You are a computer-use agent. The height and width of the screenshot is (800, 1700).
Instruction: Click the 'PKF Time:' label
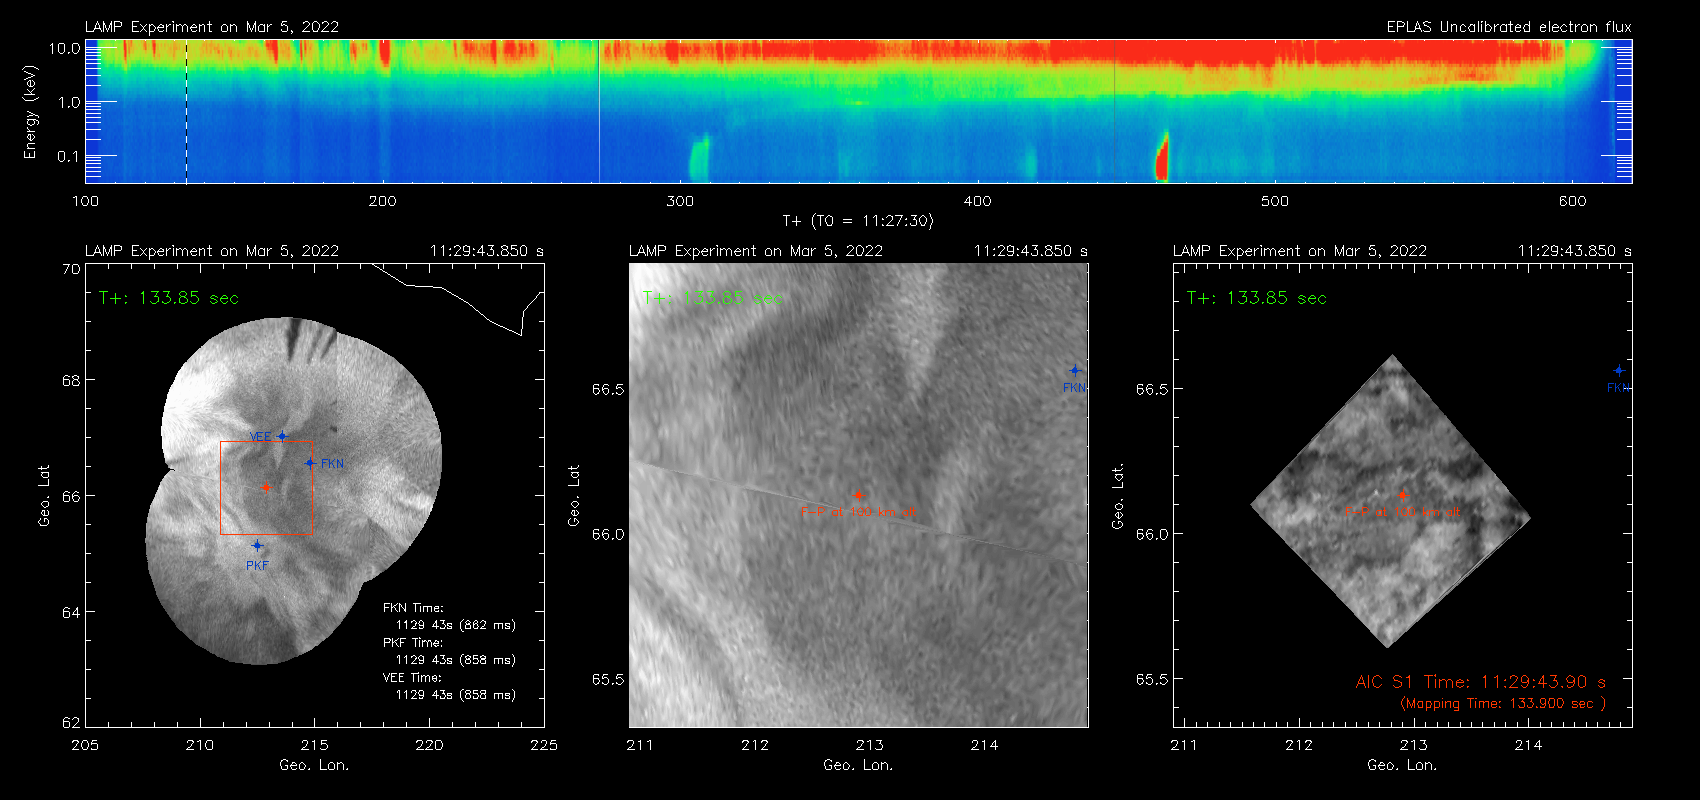pyautogui.click(x=412, y=643)
